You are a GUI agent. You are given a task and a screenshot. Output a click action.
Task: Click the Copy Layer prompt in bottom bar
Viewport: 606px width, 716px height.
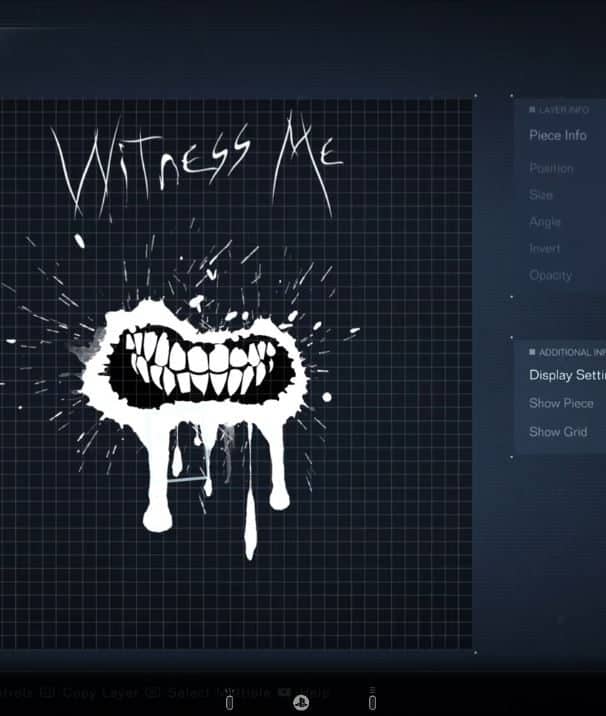[x=100, y=693]
